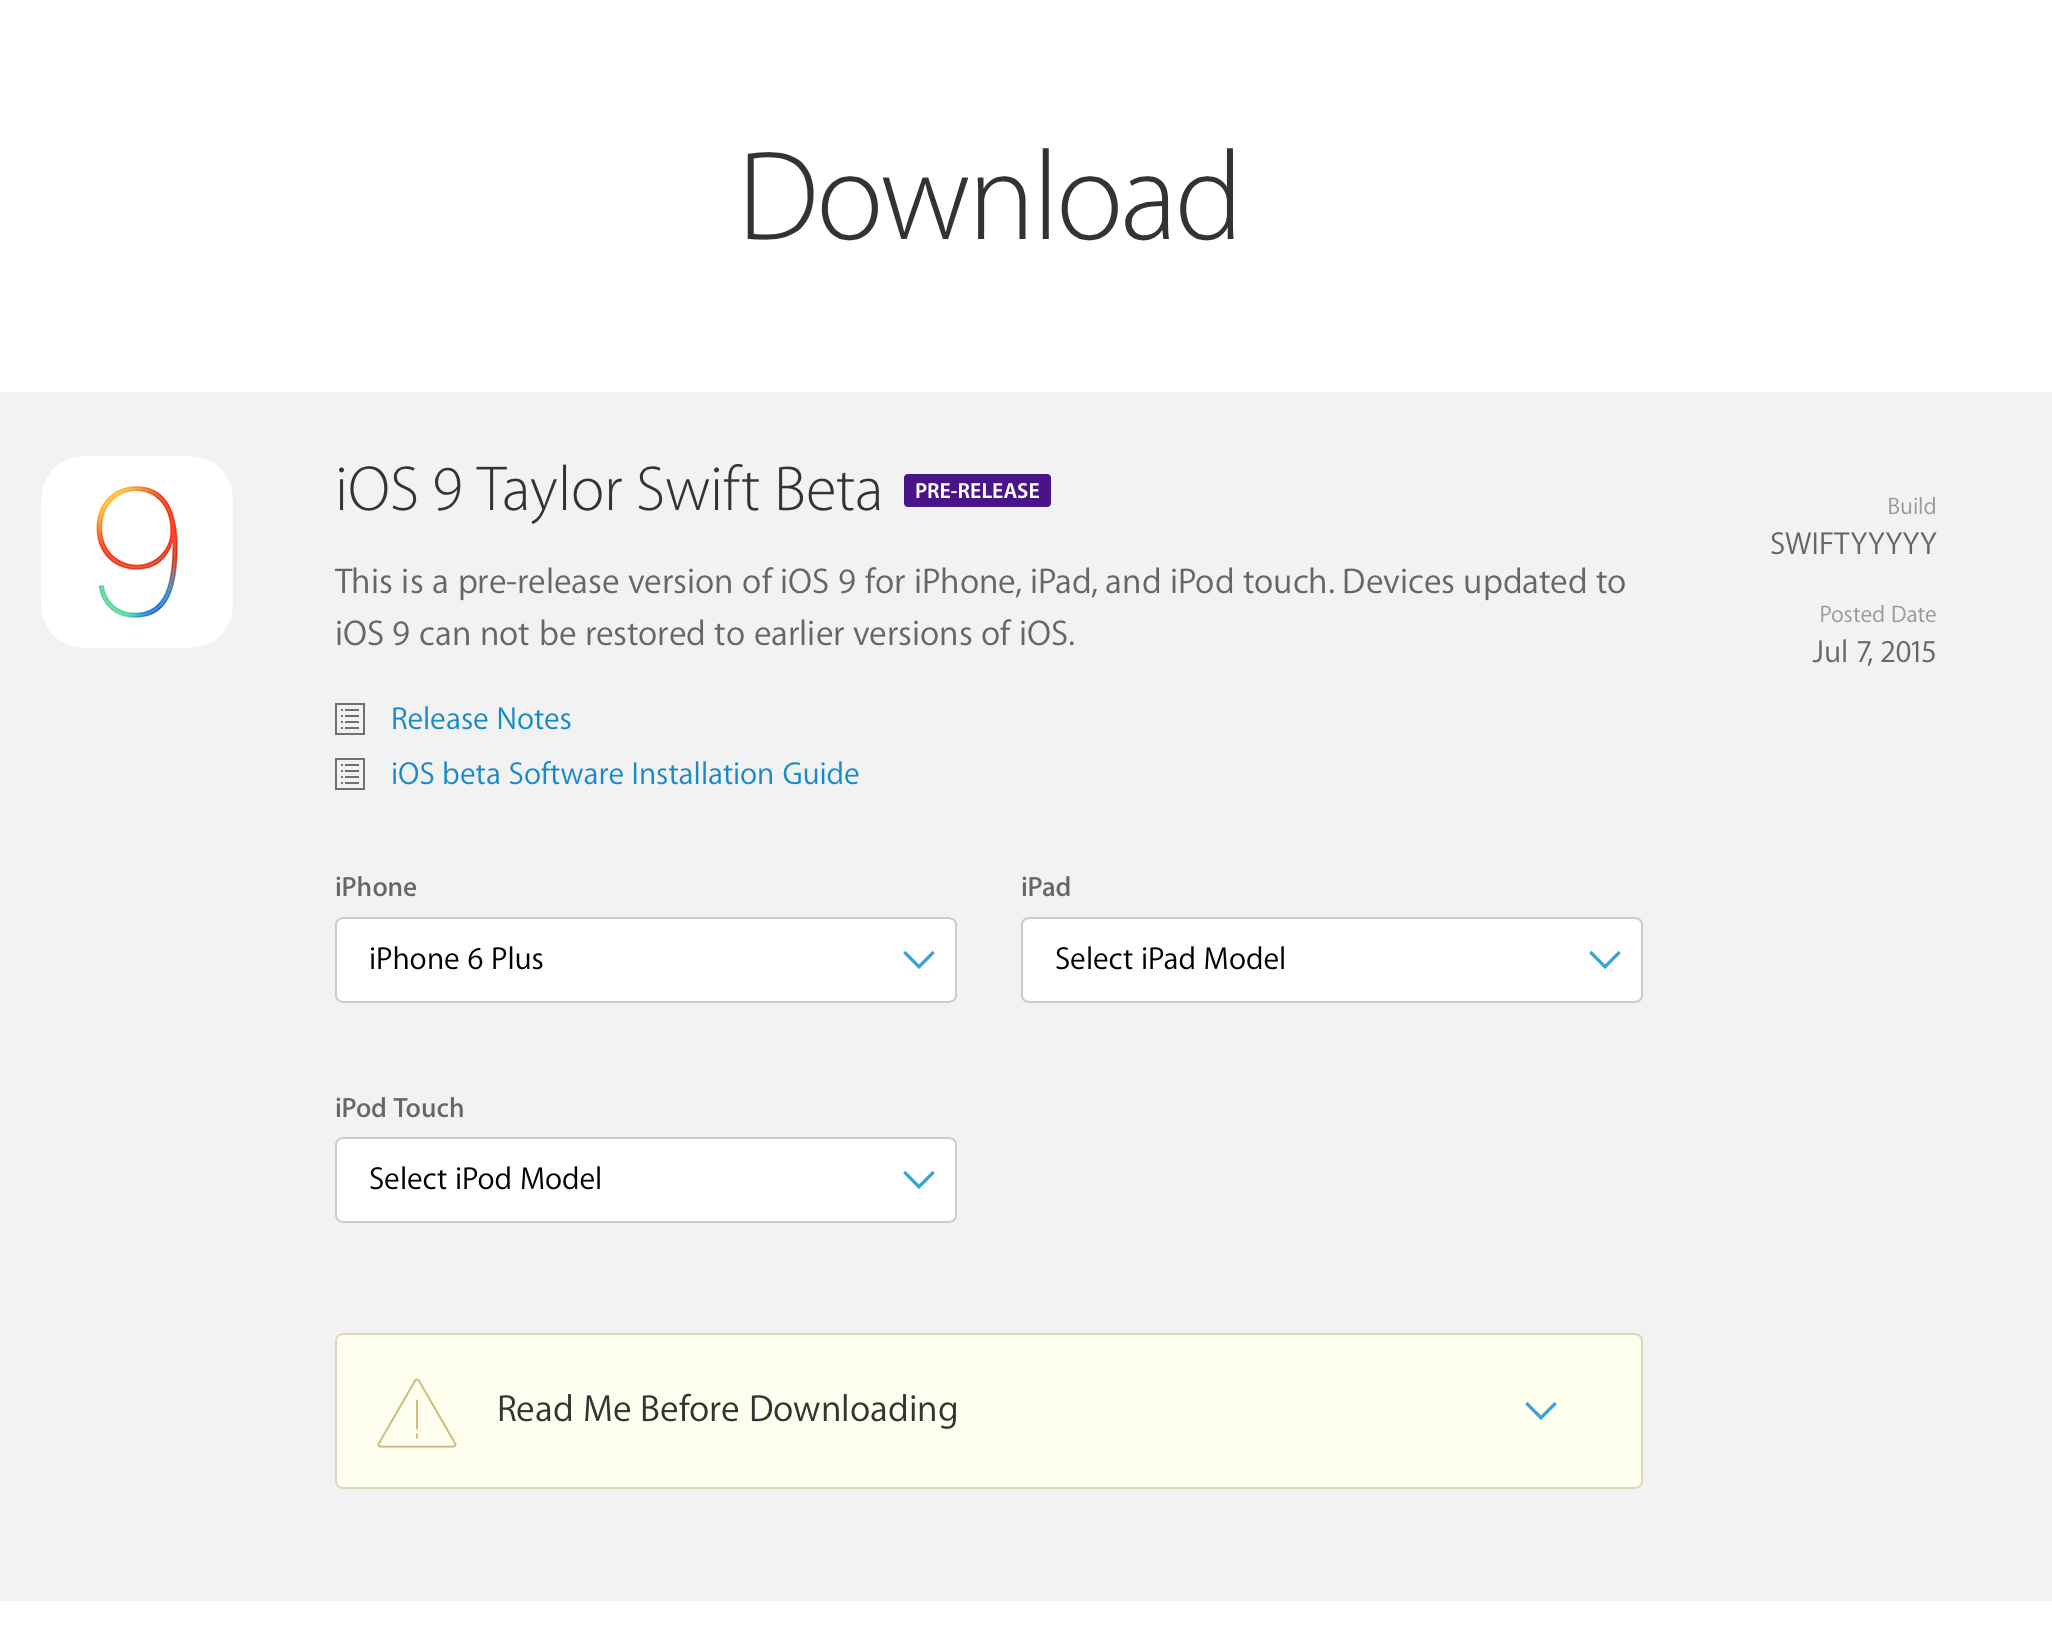Click the iPhone label above the dropdown
This screenshot has height=1634, width=2052.
coord(376,887)
